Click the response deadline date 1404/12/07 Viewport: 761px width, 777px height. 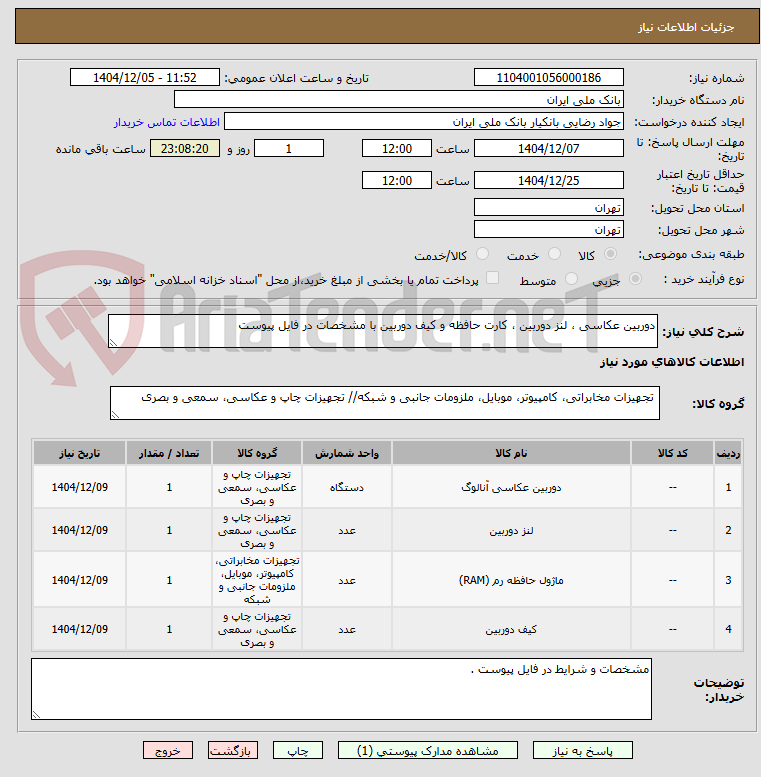click(x=548, y=148)
